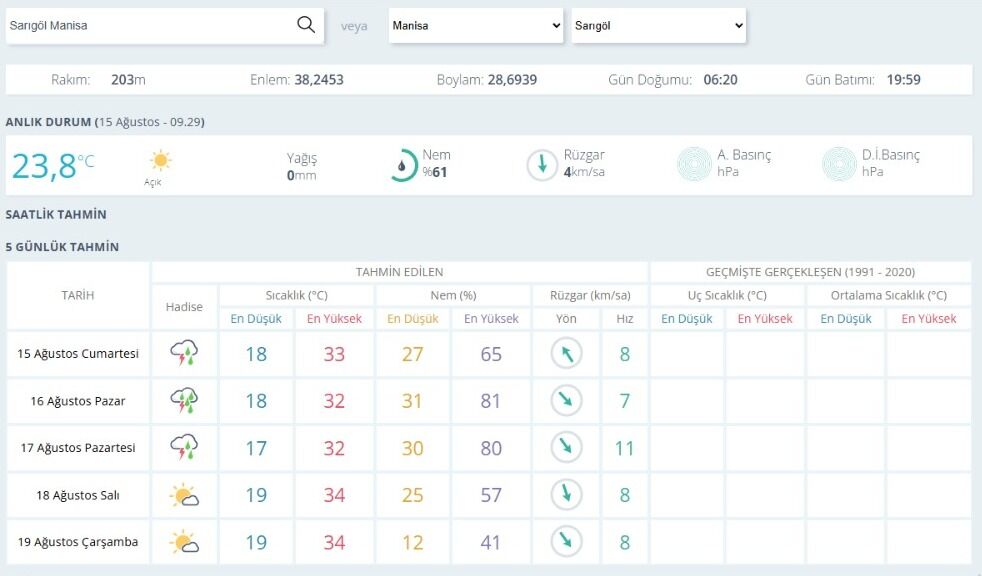Image resolution: width=982 pixels, height=576 pixels.
Task: Click the TAHMİN EDİLEN column header
Action: 400,272
